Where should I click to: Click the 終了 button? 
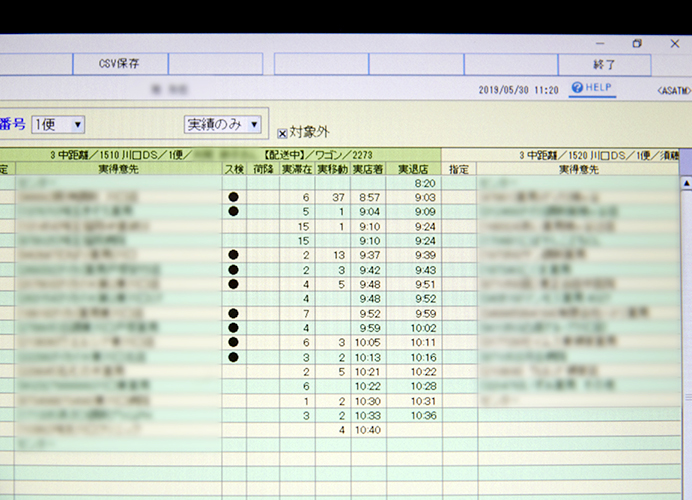coord(604,64)
